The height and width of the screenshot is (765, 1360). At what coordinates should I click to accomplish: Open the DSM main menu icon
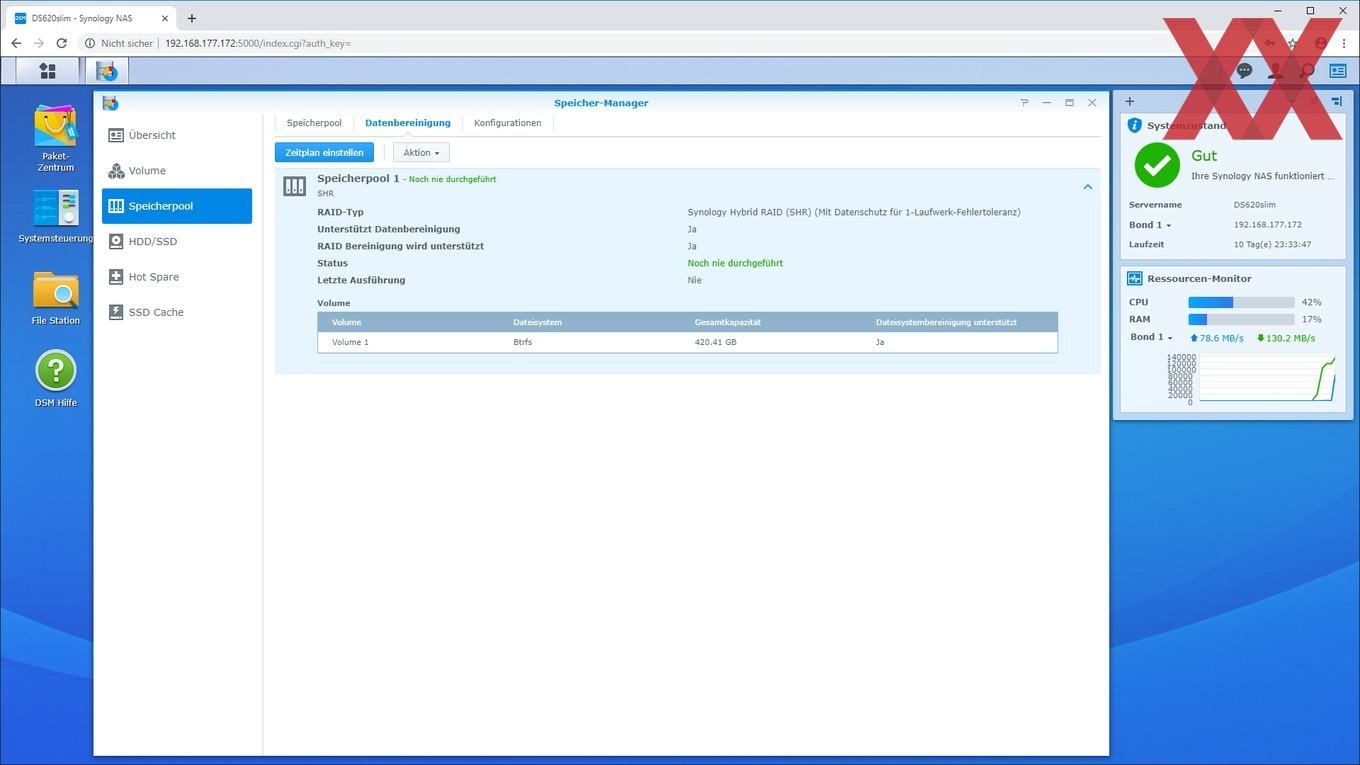[47, 71]
